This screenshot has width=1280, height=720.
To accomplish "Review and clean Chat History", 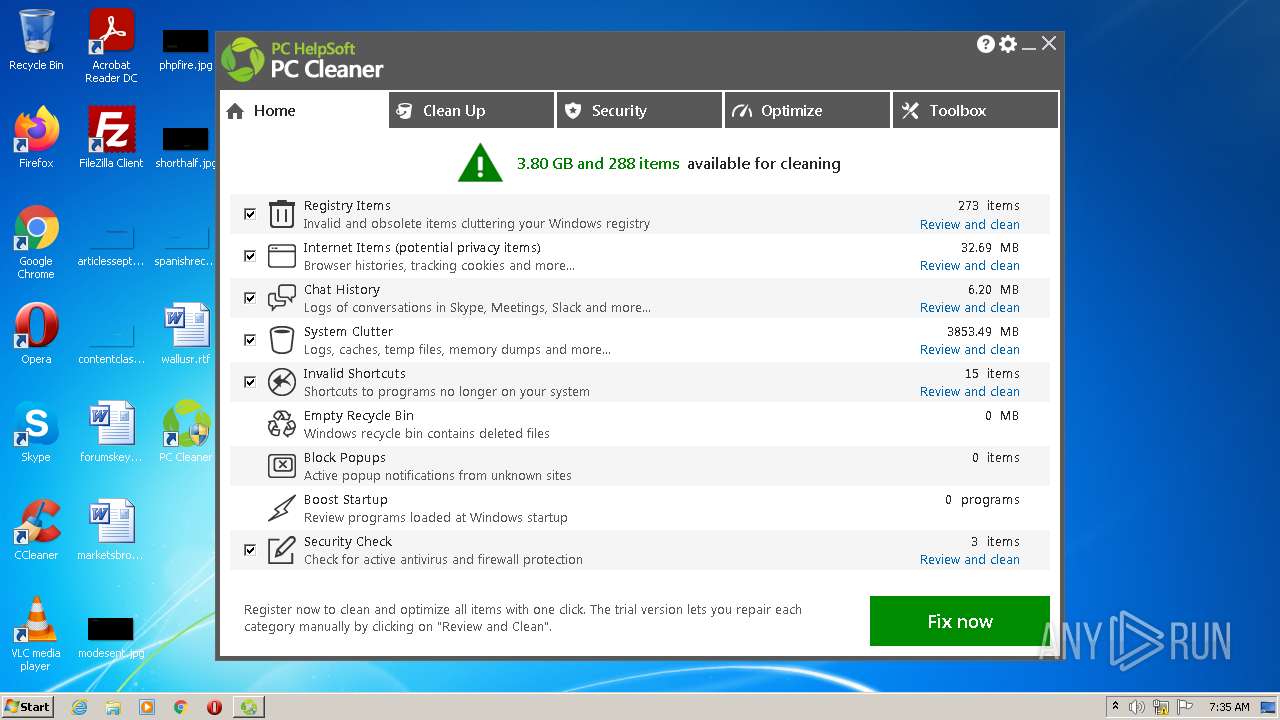I will [x=970, y=308].
